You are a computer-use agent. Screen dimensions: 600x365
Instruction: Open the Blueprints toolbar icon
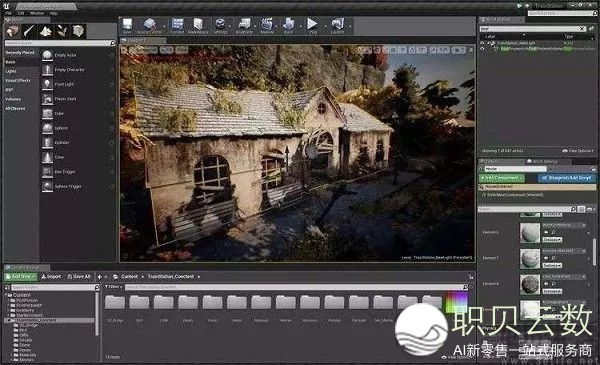point(244,25)
